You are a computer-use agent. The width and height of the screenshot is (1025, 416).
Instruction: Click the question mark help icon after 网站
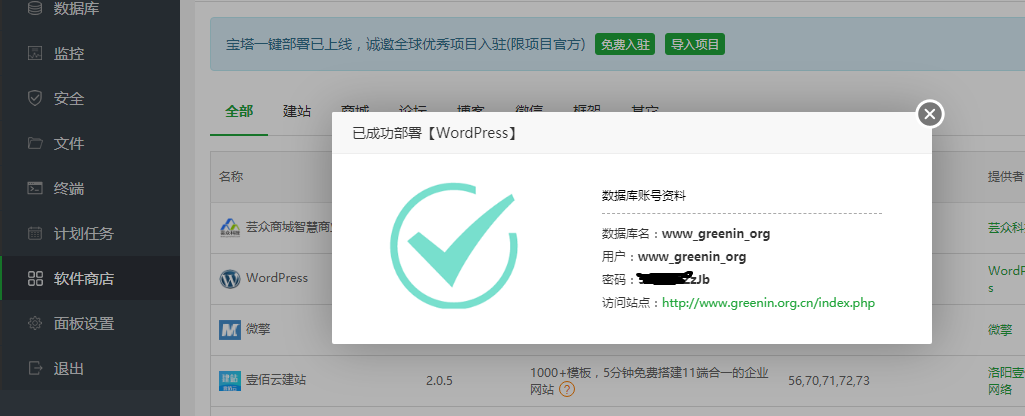(x=567, y=390)
